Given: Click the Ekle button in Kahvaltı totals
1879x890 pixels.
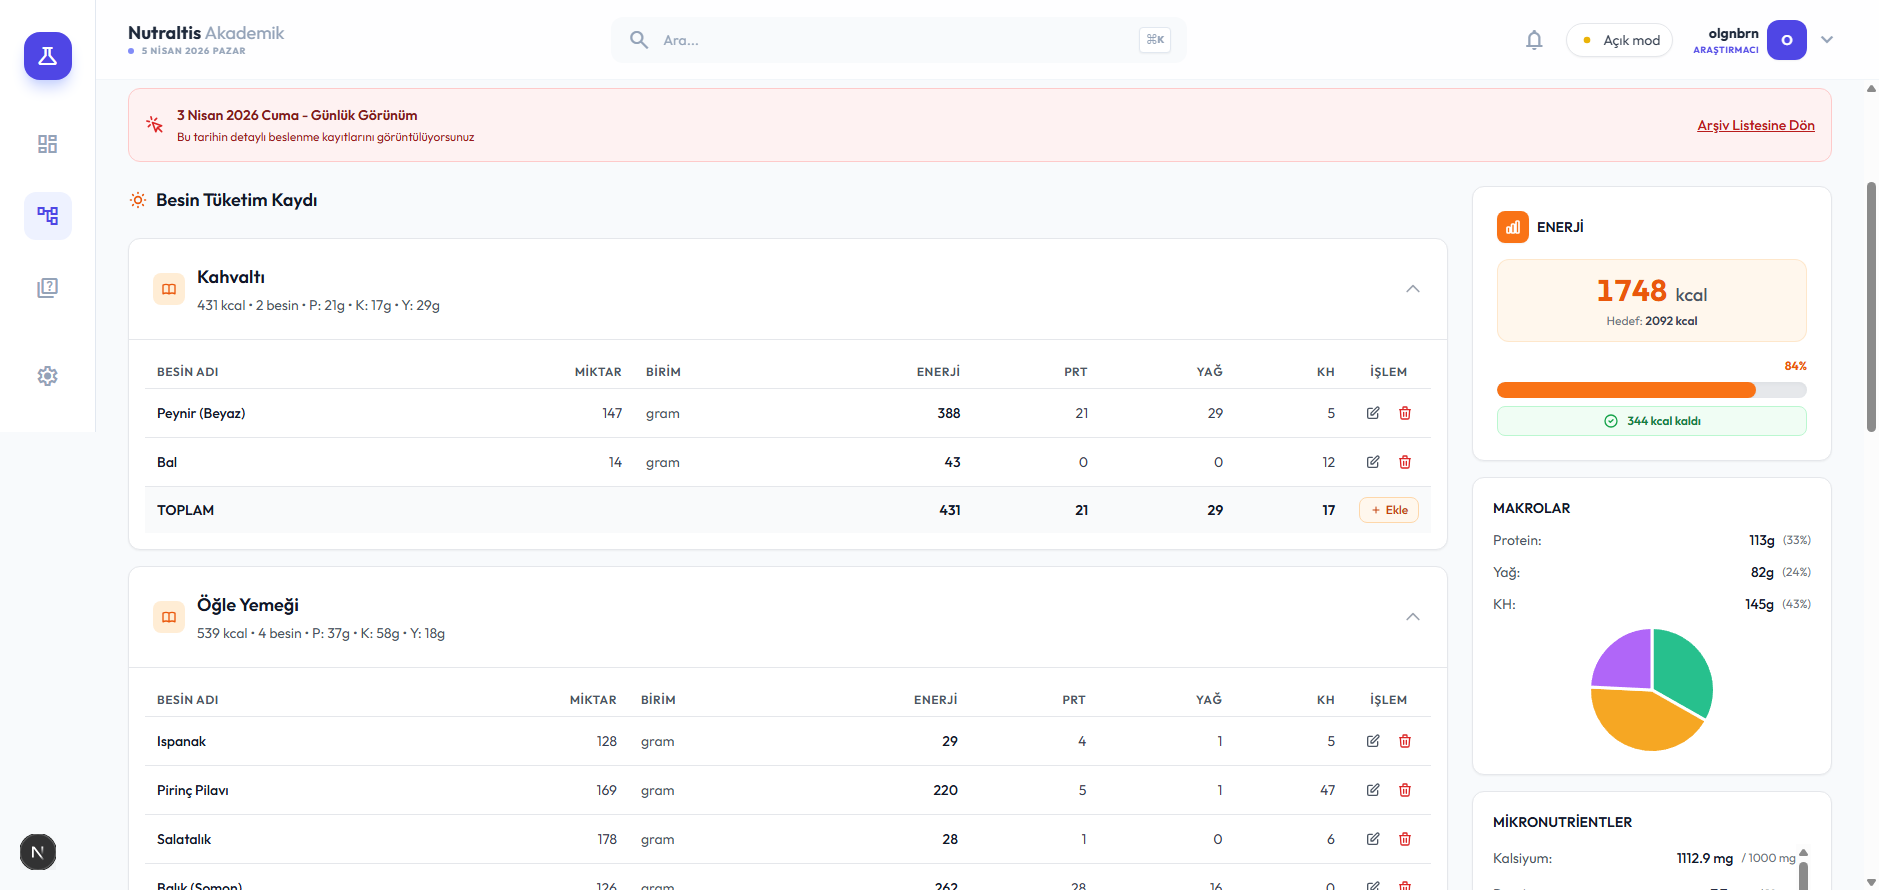Looking at the screenshot, I should (x=1389, y=510).
